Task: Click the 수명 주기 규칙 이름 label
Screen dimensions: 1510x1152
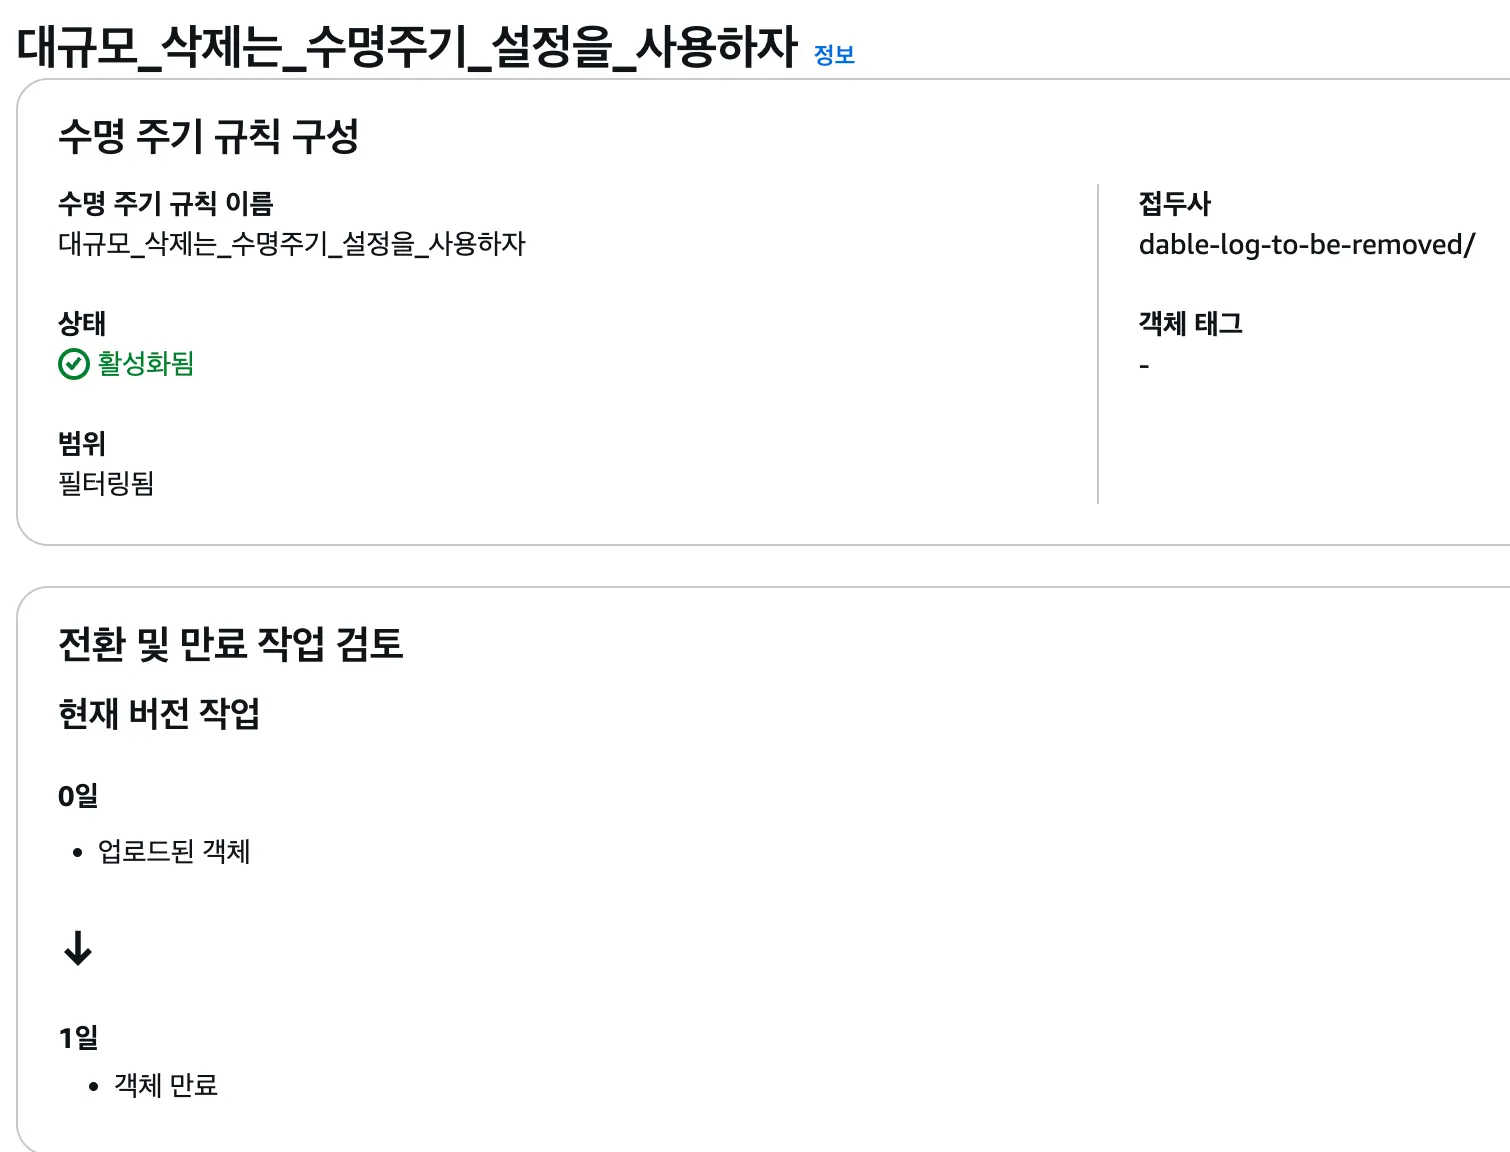Action: tap(166, 204)
